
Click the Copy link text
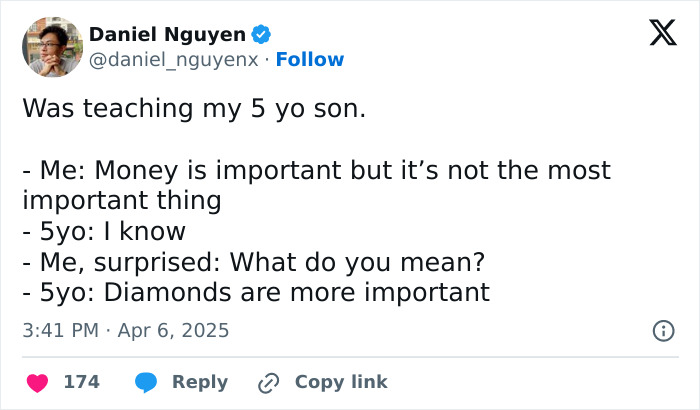click(x=341, y=382)
